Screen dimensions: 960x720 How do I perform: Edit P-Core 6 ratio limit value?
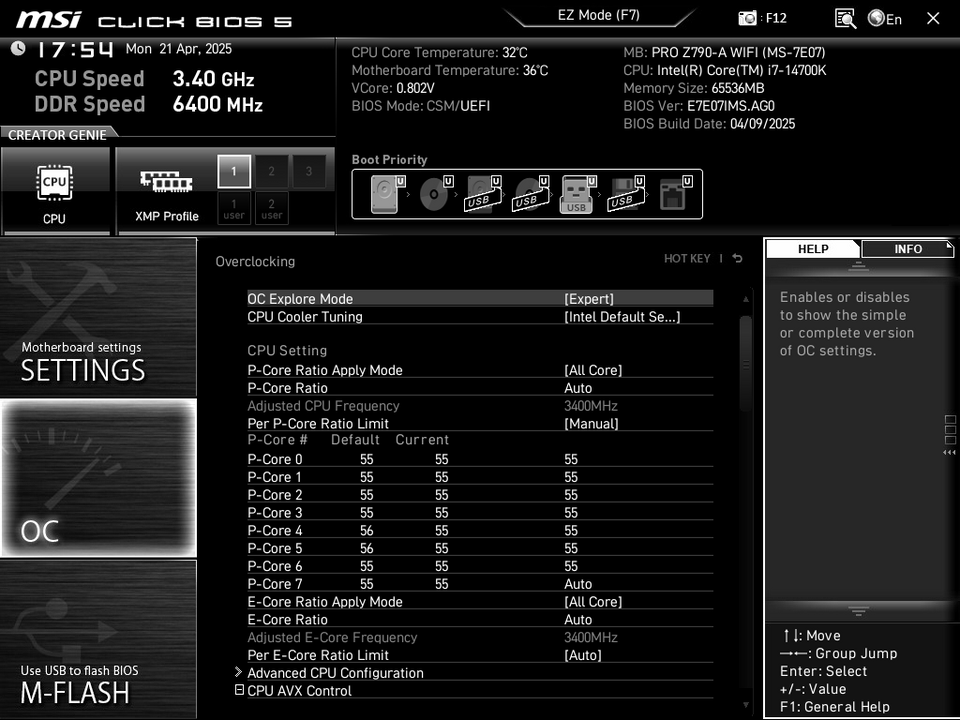[x=571, y=566]
